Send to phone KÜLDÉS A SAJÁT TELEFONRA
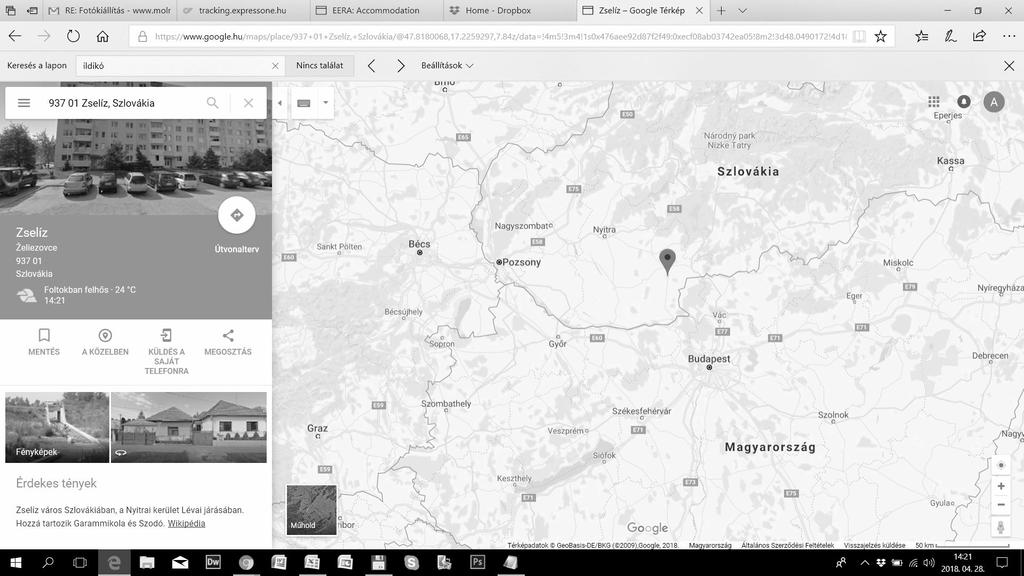 (x=166, y=351)
